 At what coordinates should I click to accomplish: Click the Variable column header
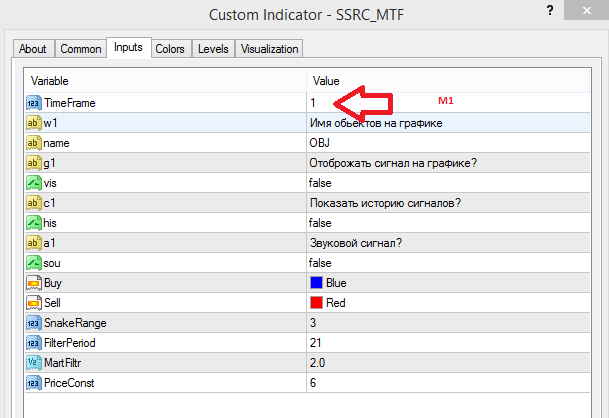click(x=166, y=81)
